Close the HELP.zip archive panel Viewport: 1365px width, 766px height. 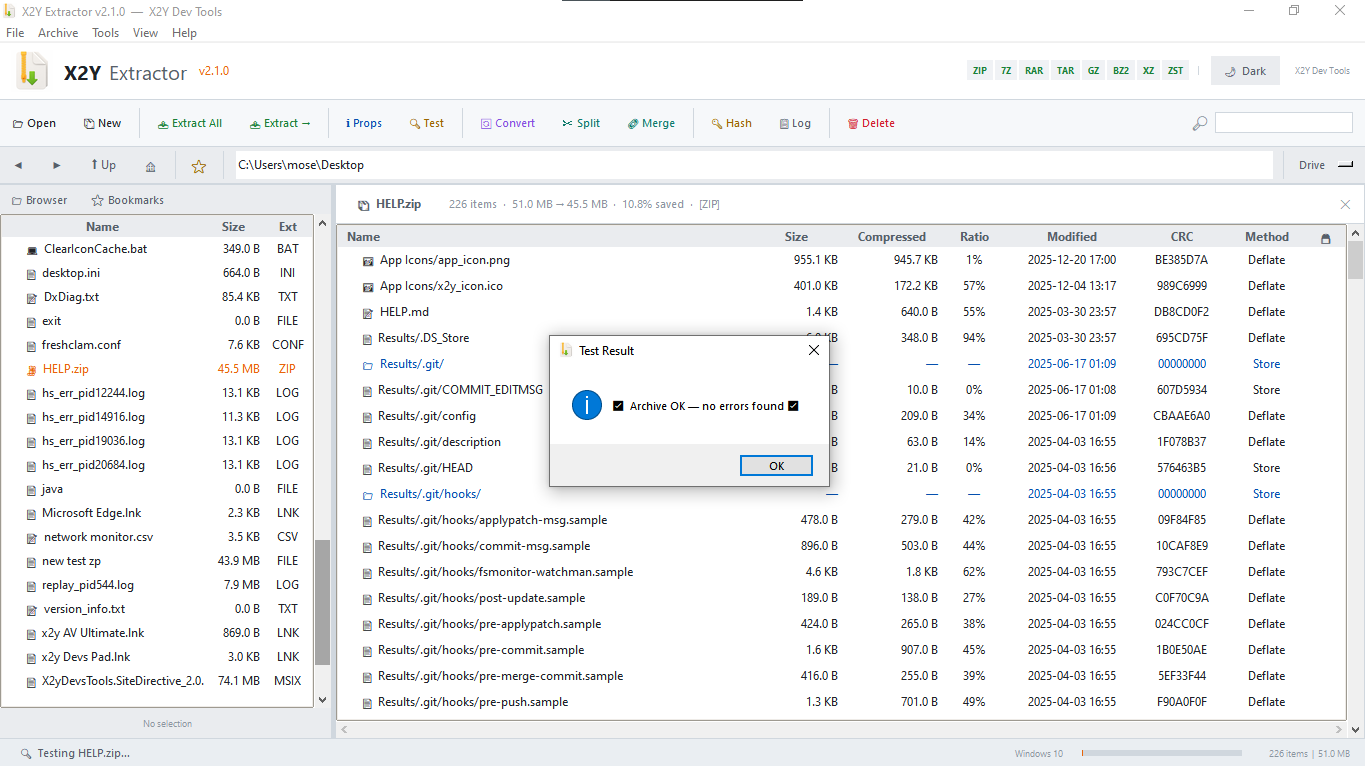1345,204
